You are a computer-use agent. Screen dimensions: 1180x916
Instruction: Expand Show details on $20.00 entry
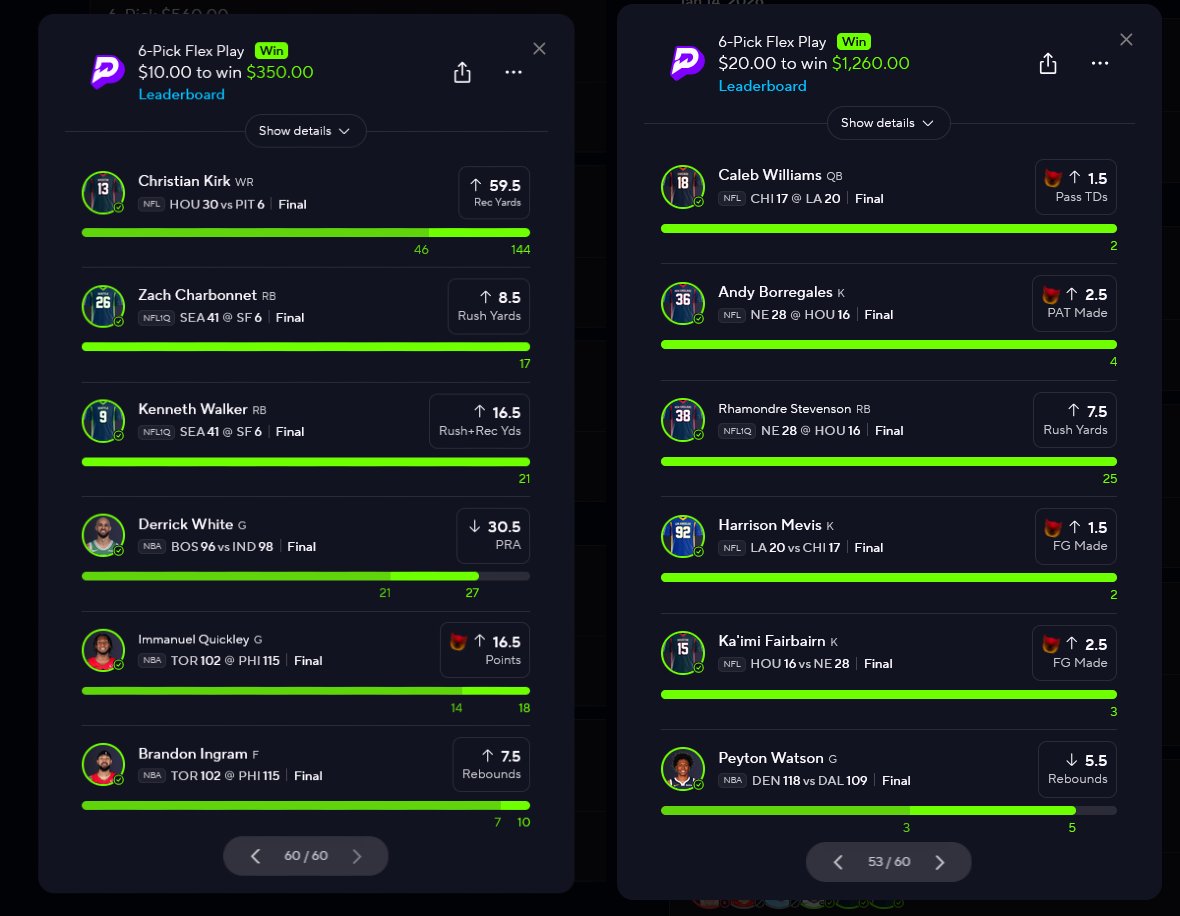tap(888, 123)
